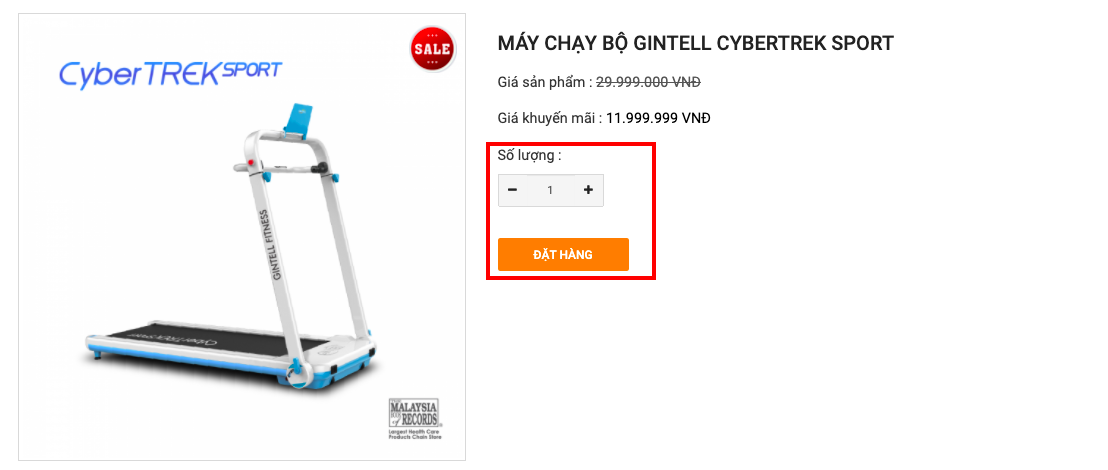The width and height of the screenshot is (1108, 470).
Task: Click the orange ĐẶT HÀNG button
Action: point(563,254)
